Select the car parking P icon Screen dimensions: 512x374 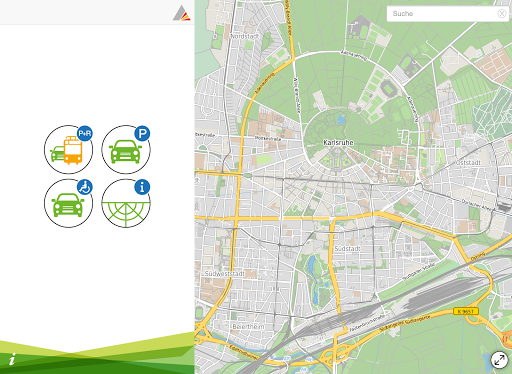point(126,149)
